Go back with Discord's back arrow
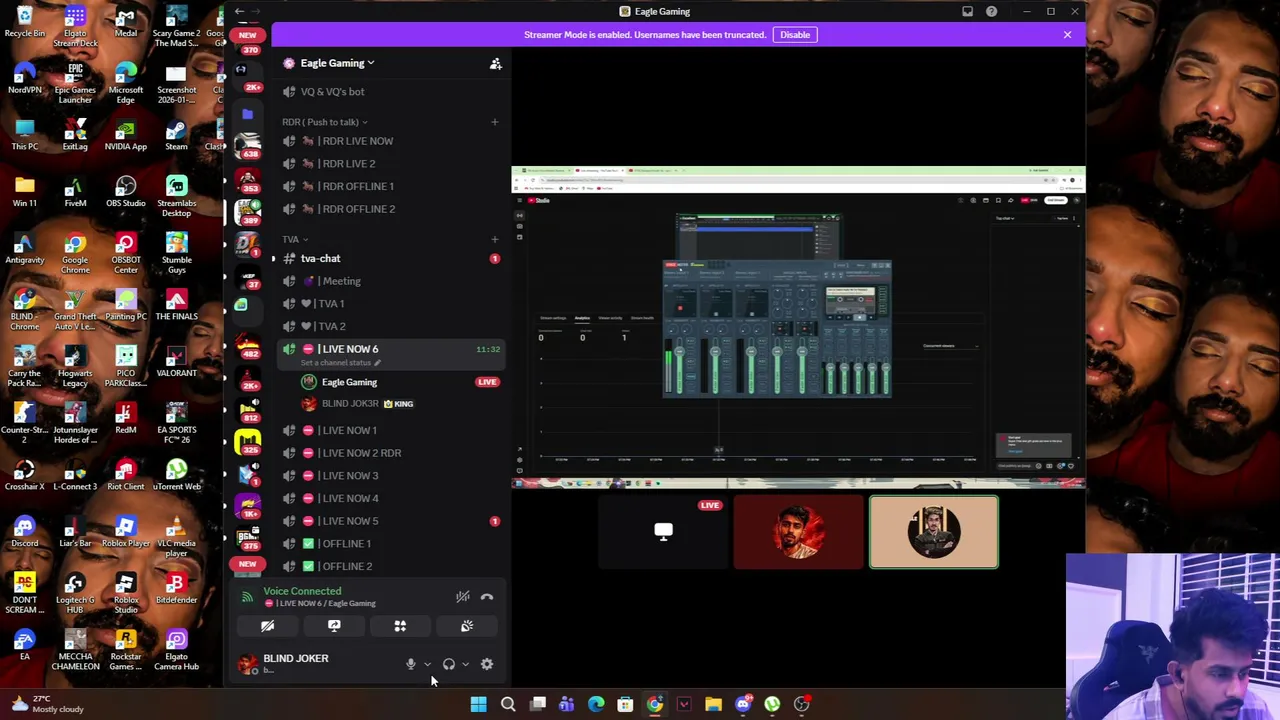The width and height of the screenshot is (1280, 720). pos(239,11)
